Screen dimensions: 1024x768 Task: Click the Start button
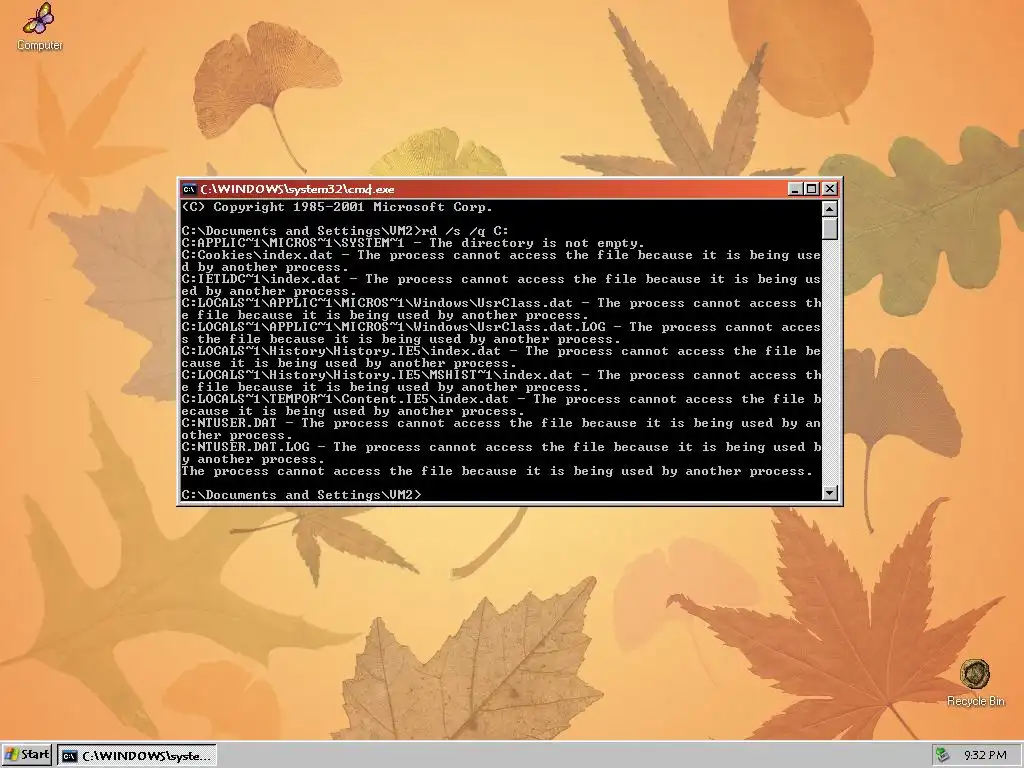(27, 755)
